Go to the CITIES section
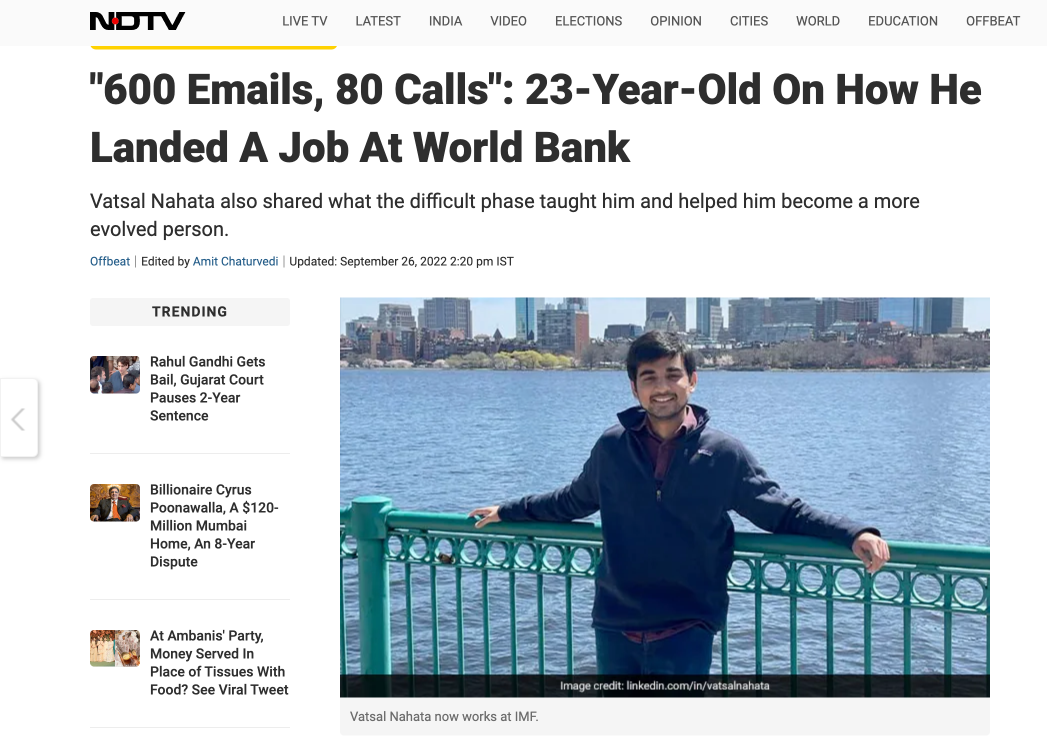 point(749,21)
